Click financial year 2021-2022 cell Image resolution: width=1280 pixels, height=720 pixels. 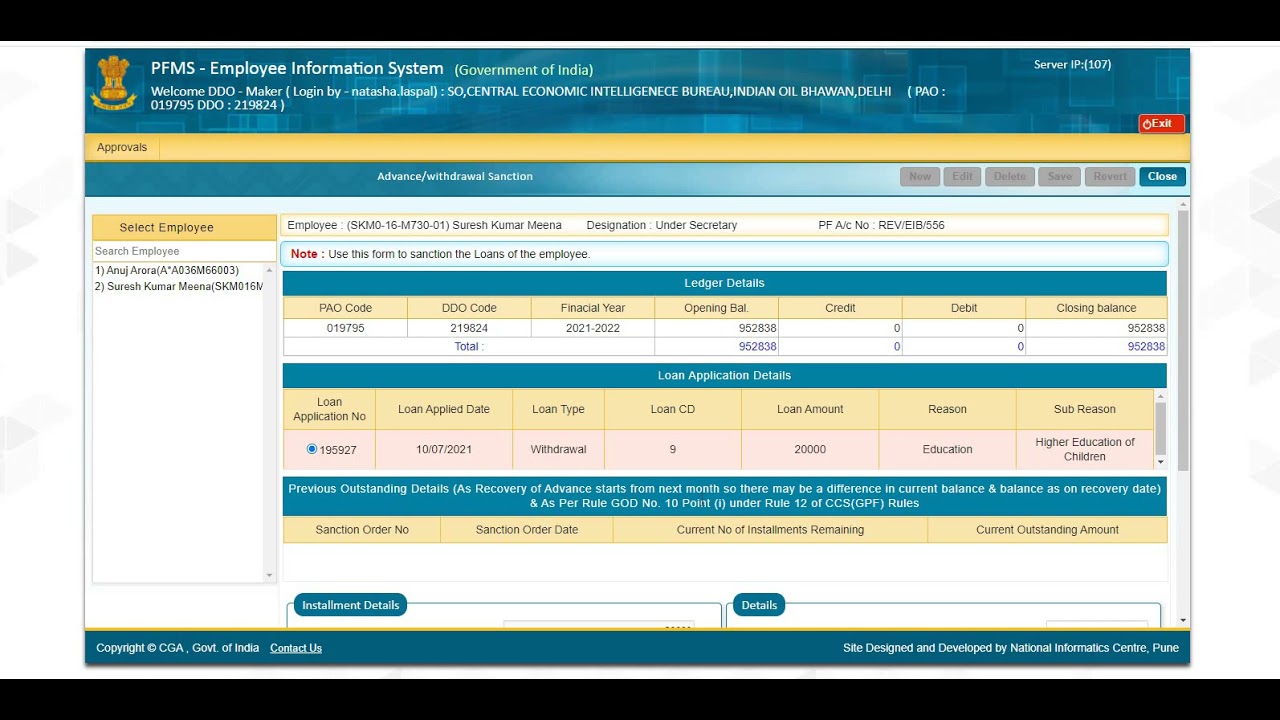tap(593, 328)
